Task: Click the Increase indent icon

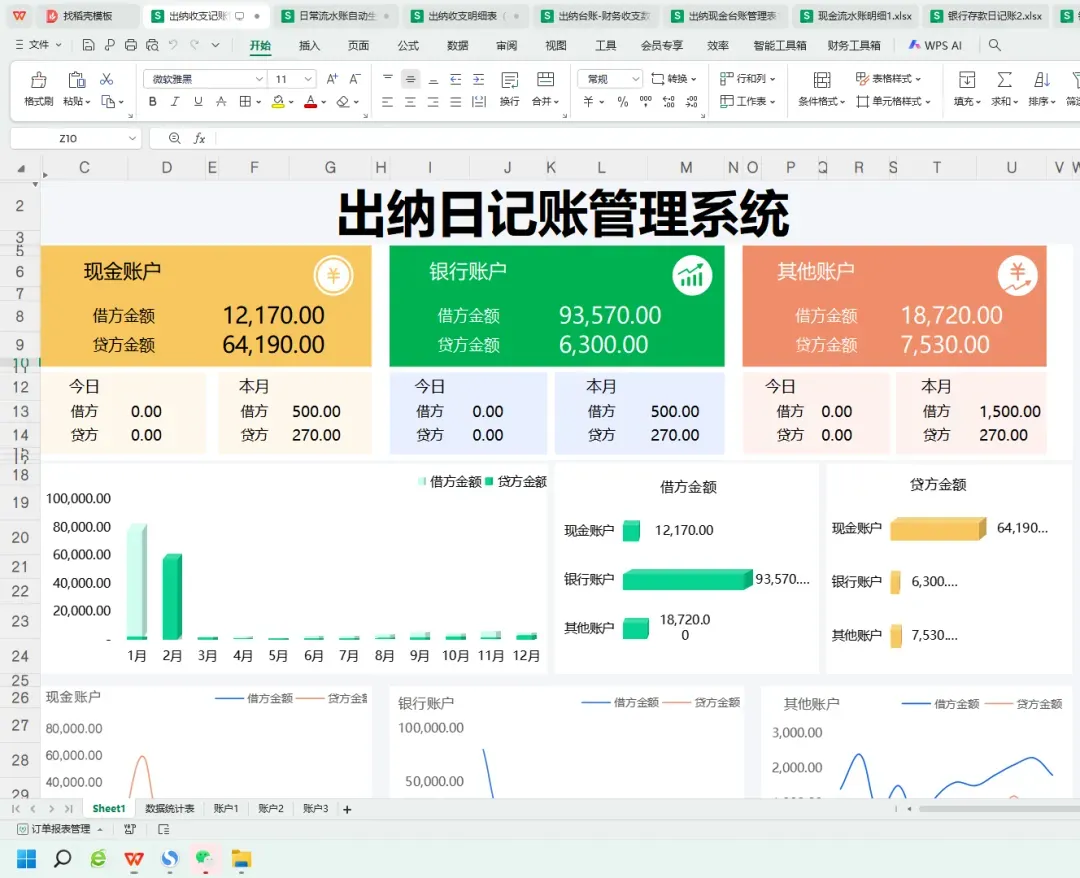Action: coord(478,79)
